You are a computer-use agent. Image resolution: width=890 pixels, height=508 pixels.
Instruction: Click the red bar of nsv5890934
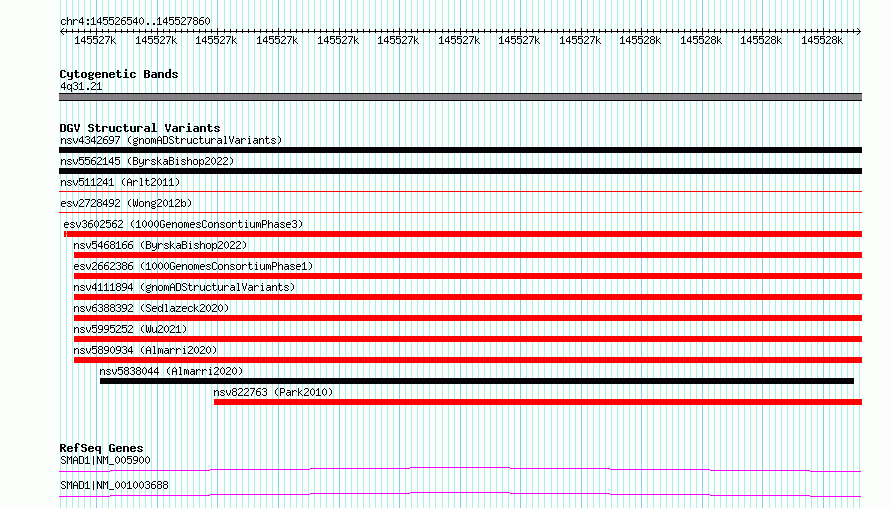pos(468,360)
